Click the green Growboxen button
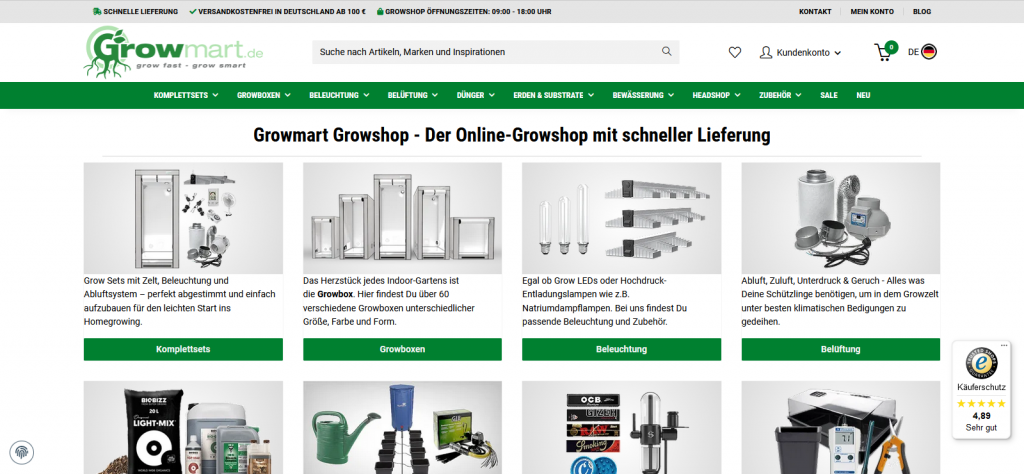The width and height of the screenshot is (1024, 474). 402,349
